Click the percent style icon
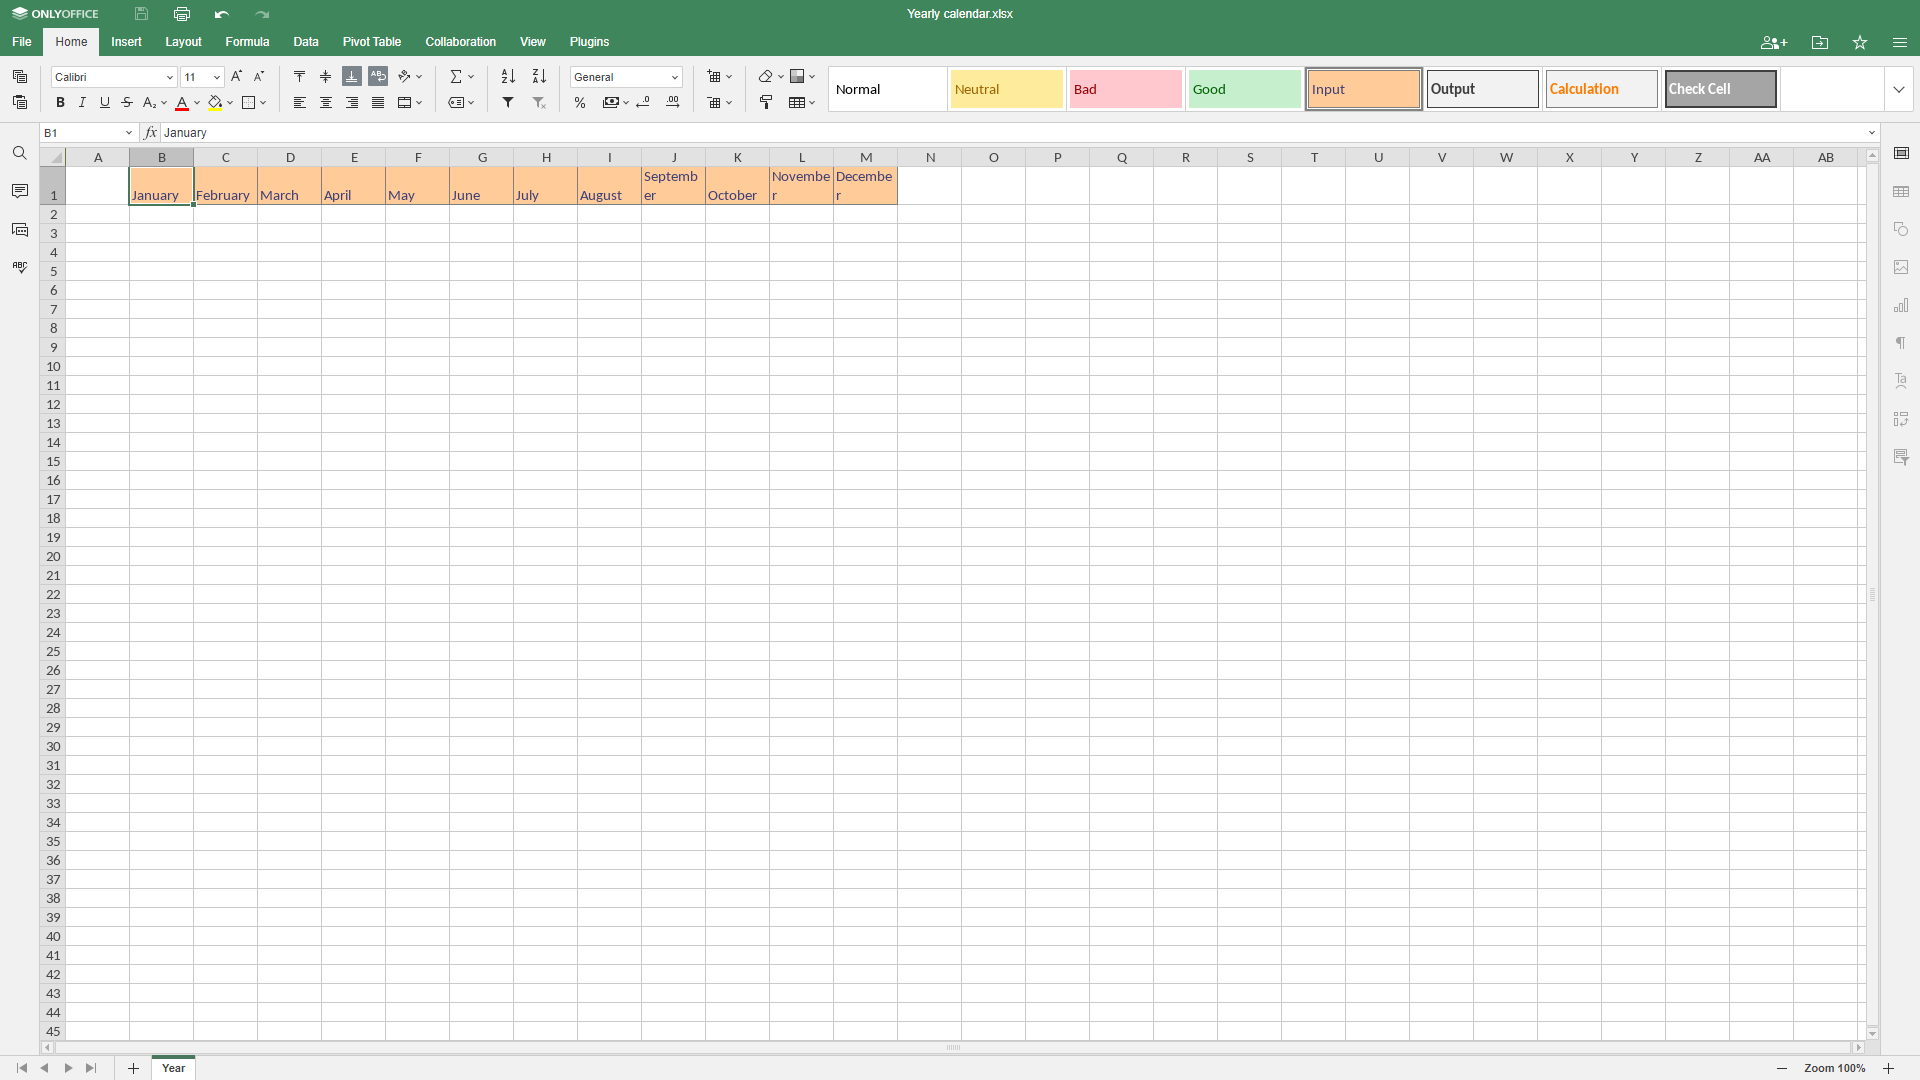 pos(580,103)
